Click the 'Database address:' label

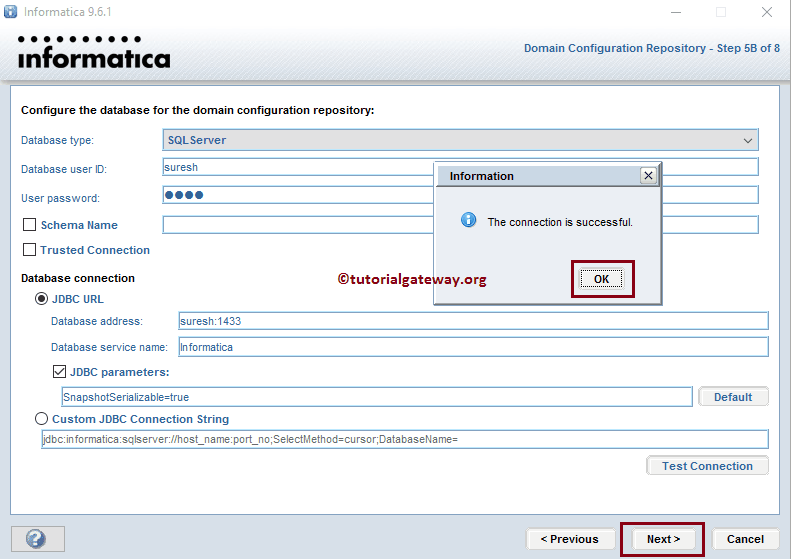click(x=97, y=321)
